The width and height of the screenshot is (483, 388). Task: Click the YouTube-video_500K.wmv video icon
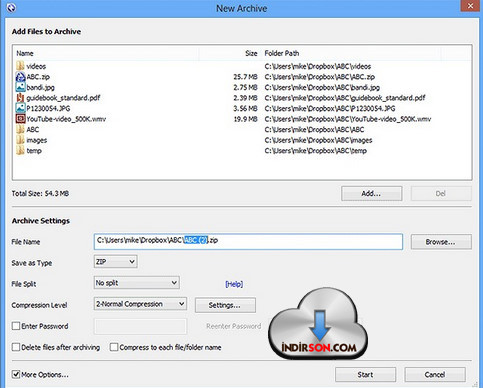(x=20, y=119)
